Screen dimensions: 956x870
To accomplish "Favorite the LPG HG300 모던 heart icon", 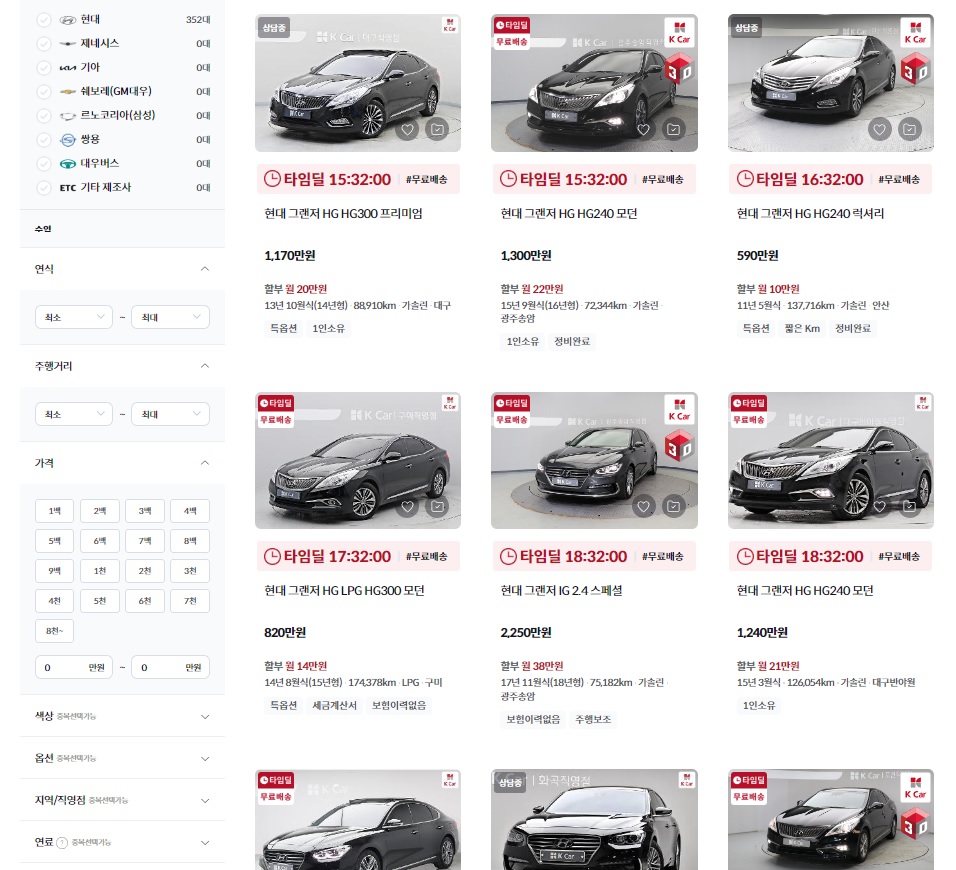I will pyautogui.click(x=407, y=506).
